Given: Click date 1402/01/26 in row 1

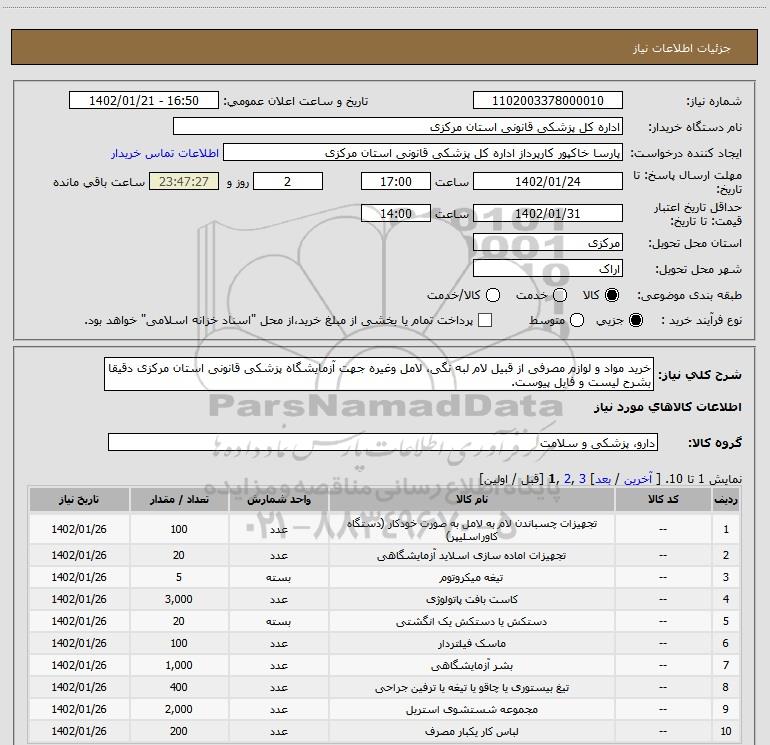Looking at the screenshot, I should point(79,529).
